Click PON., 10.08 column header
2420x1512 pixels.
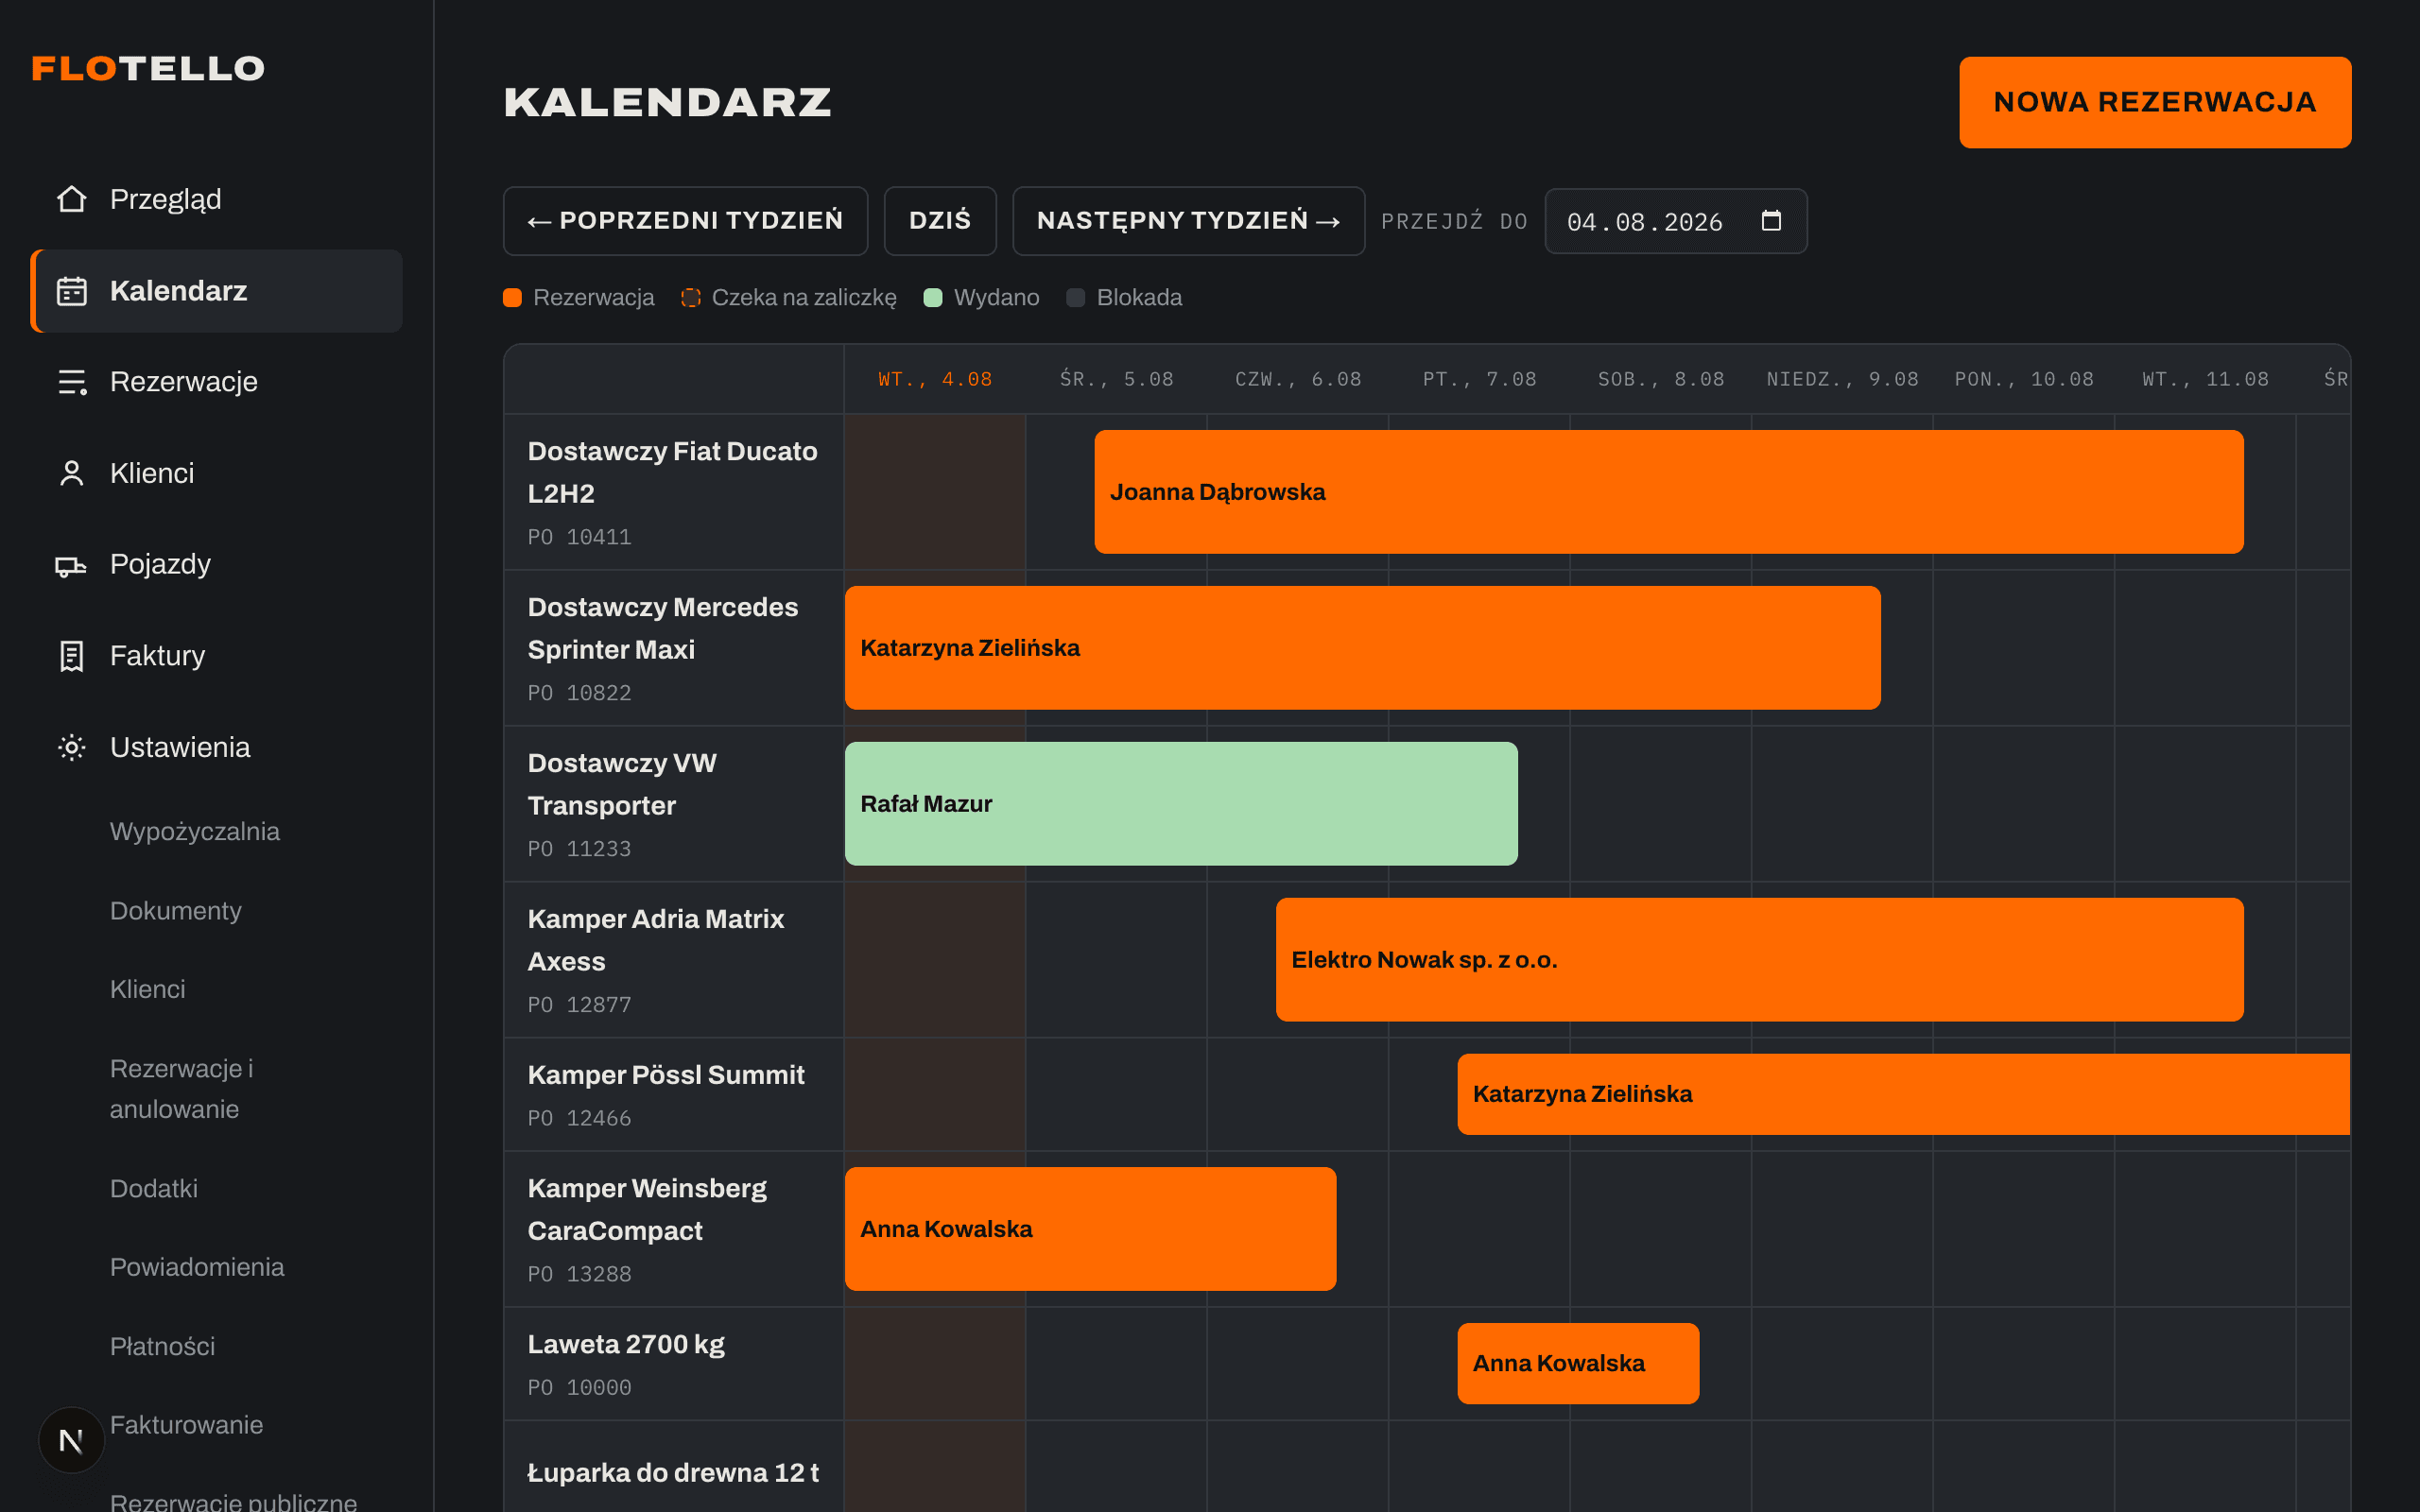point(2024,379)
